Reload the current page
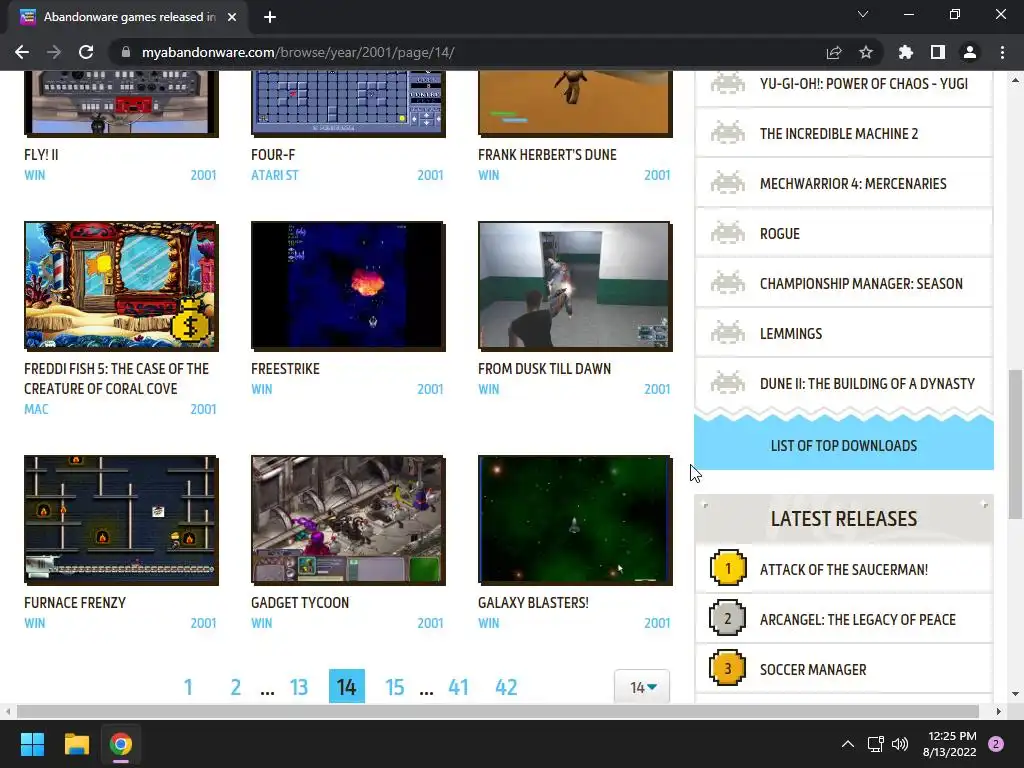This screenshot has height=768, width=1024. coord(86,52)
